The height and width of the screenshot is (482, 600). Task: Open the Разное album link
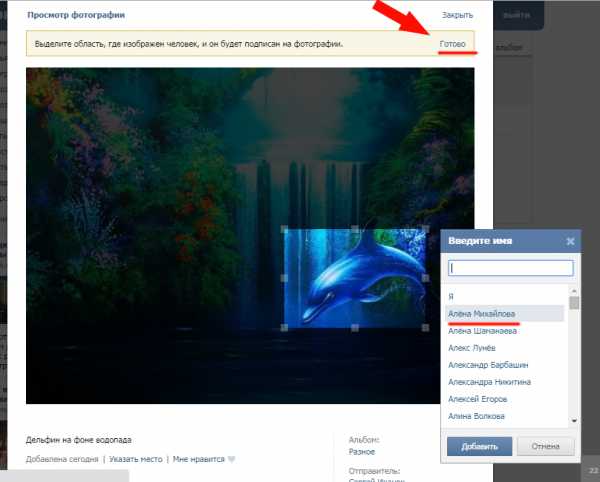[x=362, y=452]
